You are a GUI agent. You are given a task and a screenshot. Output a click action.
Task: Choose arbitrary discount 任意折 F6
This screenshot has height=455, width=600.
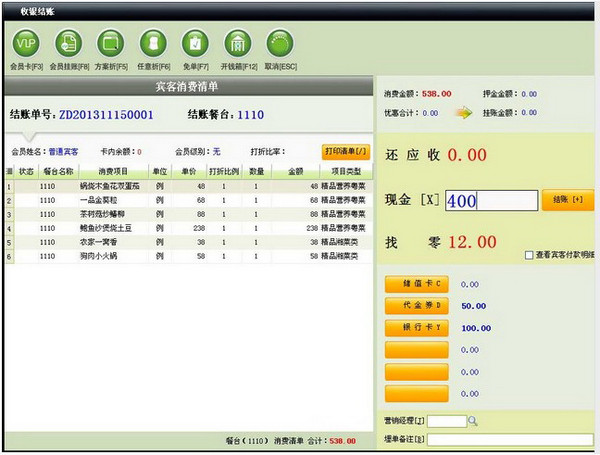(x=153, y=44)
